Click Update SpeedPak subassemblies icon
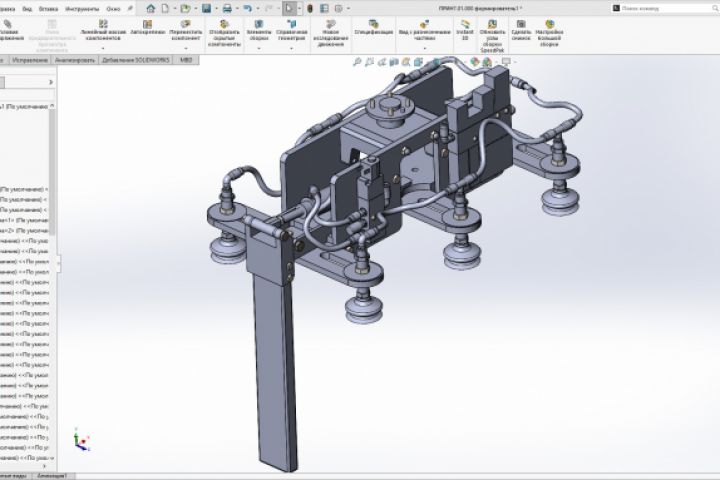Viewport: 720px width, 480px height. point(492,36)
